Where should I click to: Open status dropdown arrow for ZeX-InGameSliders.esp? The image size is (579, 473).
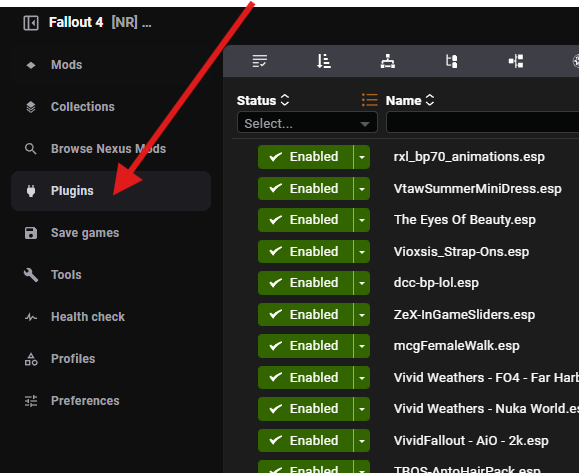tap(362, 315)
